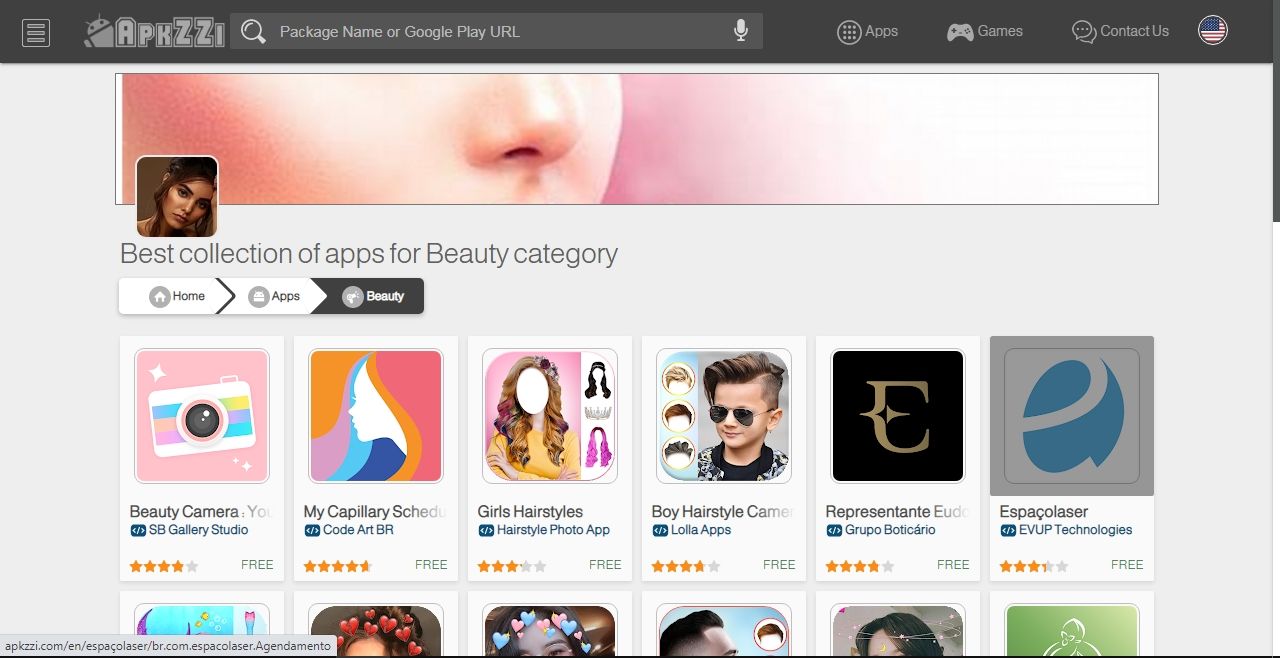Open Espaçolaser app icon
This screenshot has height=658, width=1280.
[1072, 416]
